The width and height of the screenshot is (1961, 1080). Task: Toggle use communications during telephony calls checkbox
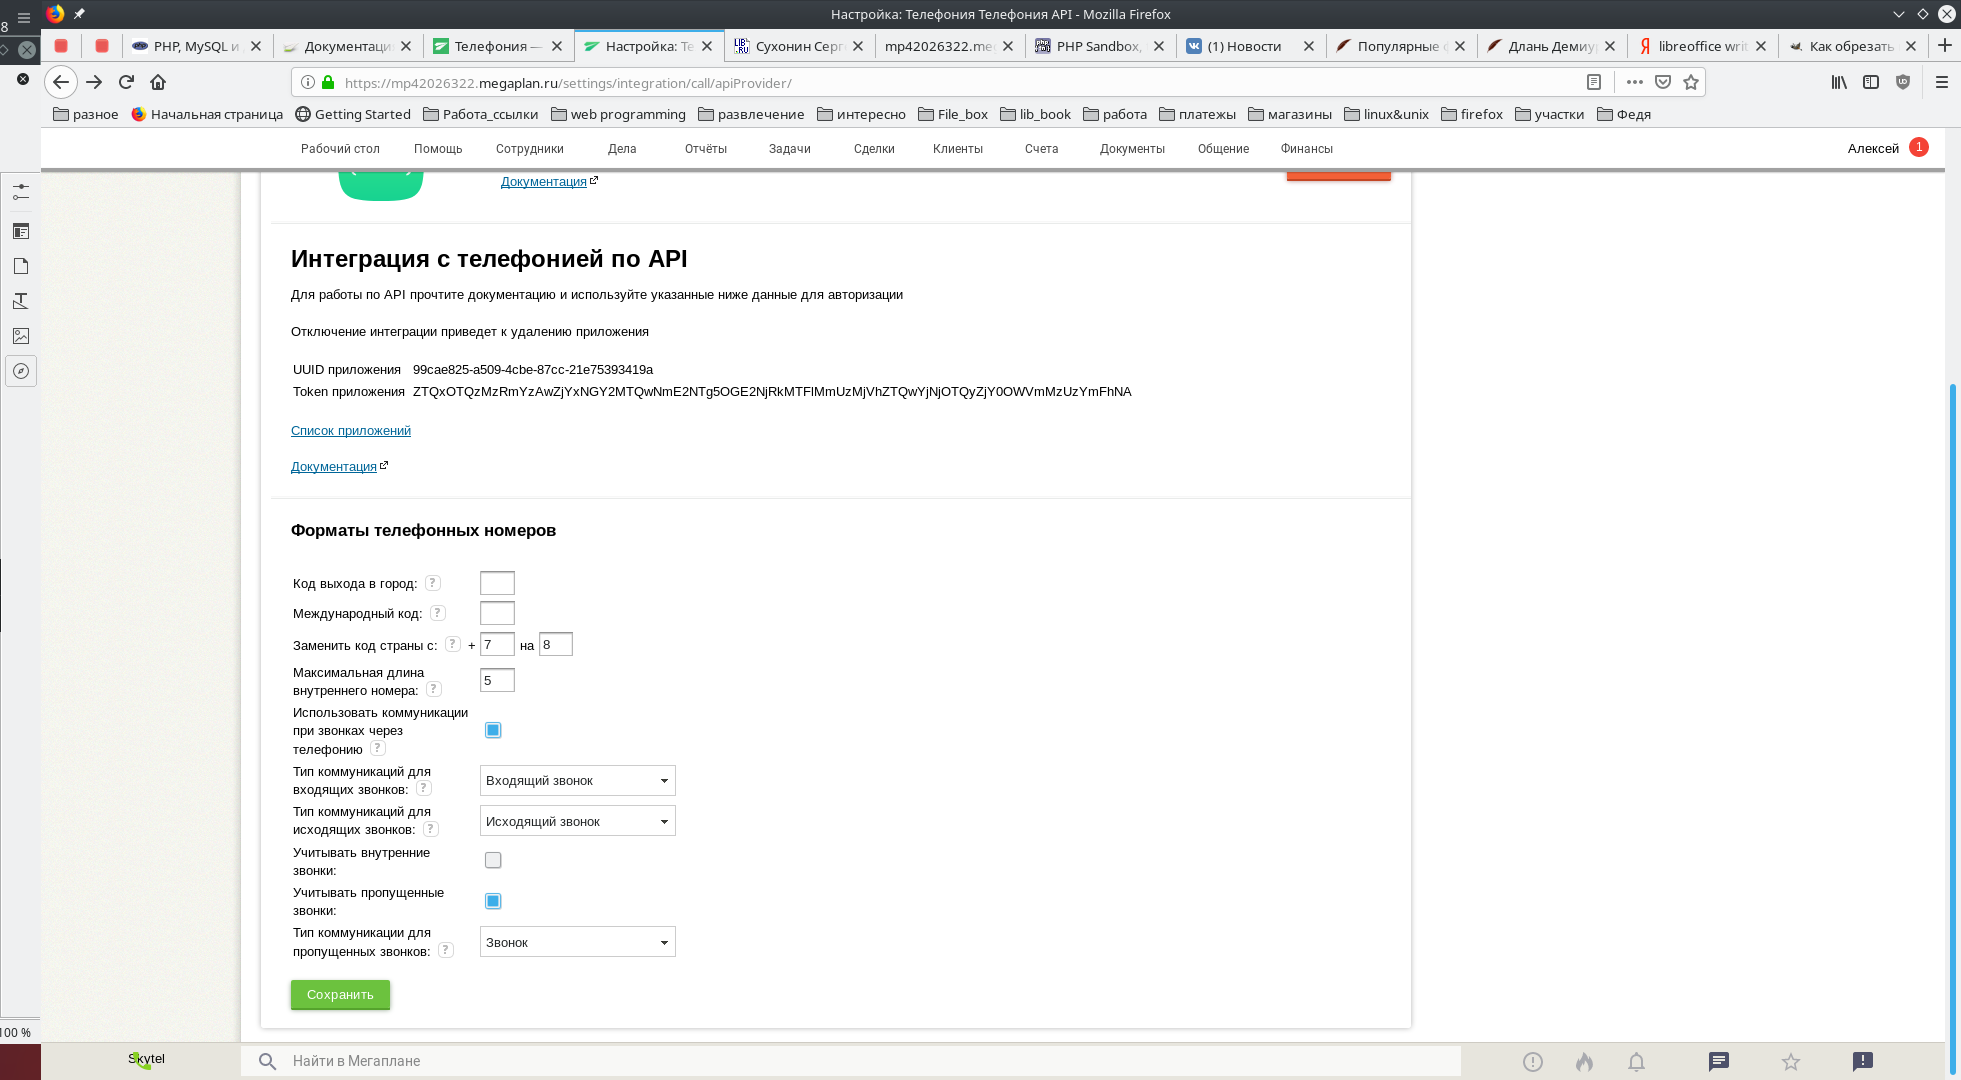pyautogui.click(x=493, y=730)
